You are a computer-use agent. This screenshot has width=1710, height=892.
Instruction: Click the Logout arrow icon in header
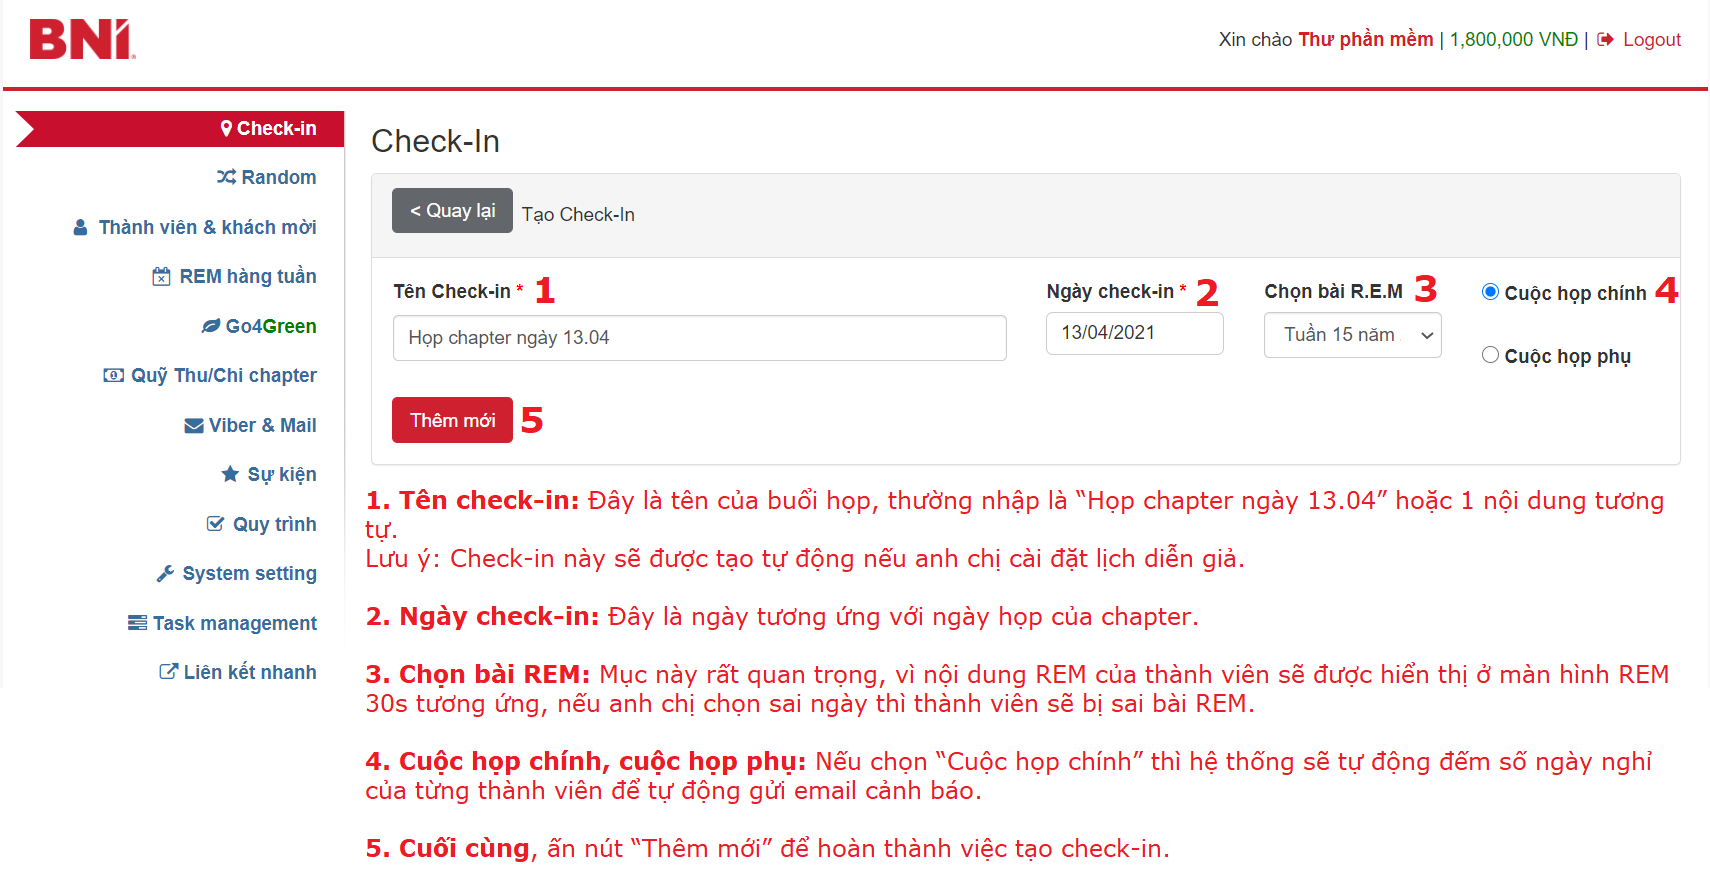(x=1605, y=40)
